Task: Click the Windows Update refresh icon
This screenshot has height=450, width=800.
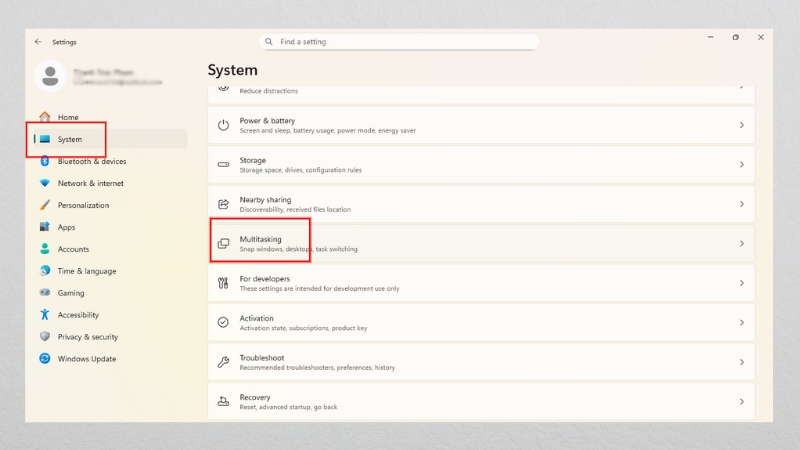Action: click(x=45, y=358)
